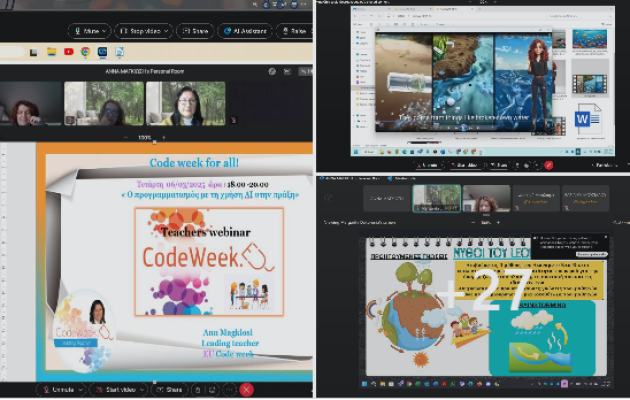Open the three-dot More options button
The width and height of the screenshot is (630, 400).
tap(229, 390)
